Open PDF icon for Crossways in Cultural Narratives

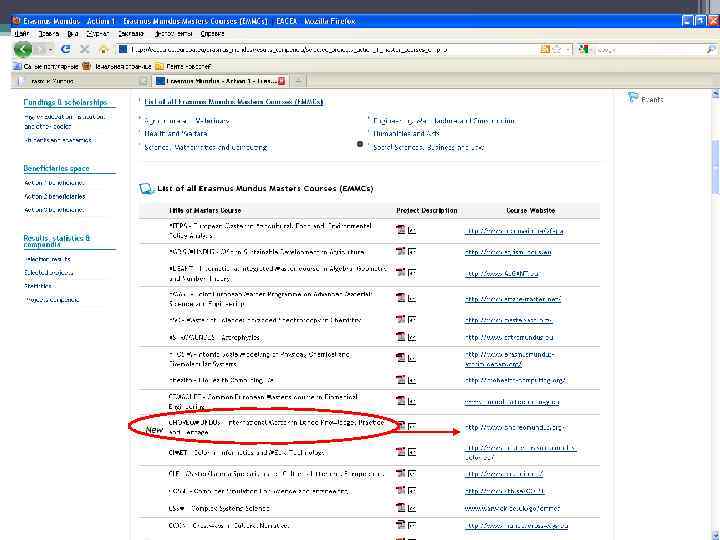pos(400,524)
